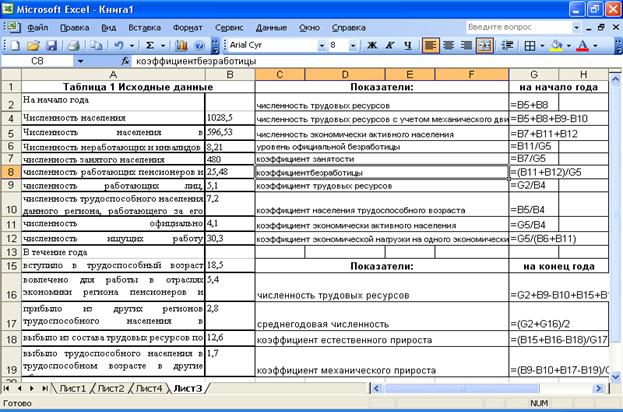Open the Arial Cyr font name dropdown
The height and width of the screenshot is (412, 623).
point(321,46)
